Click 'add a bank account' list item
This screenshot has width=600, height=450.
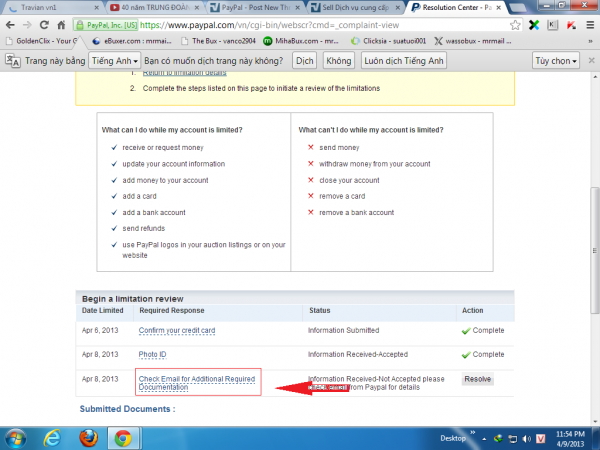(154, 212)
